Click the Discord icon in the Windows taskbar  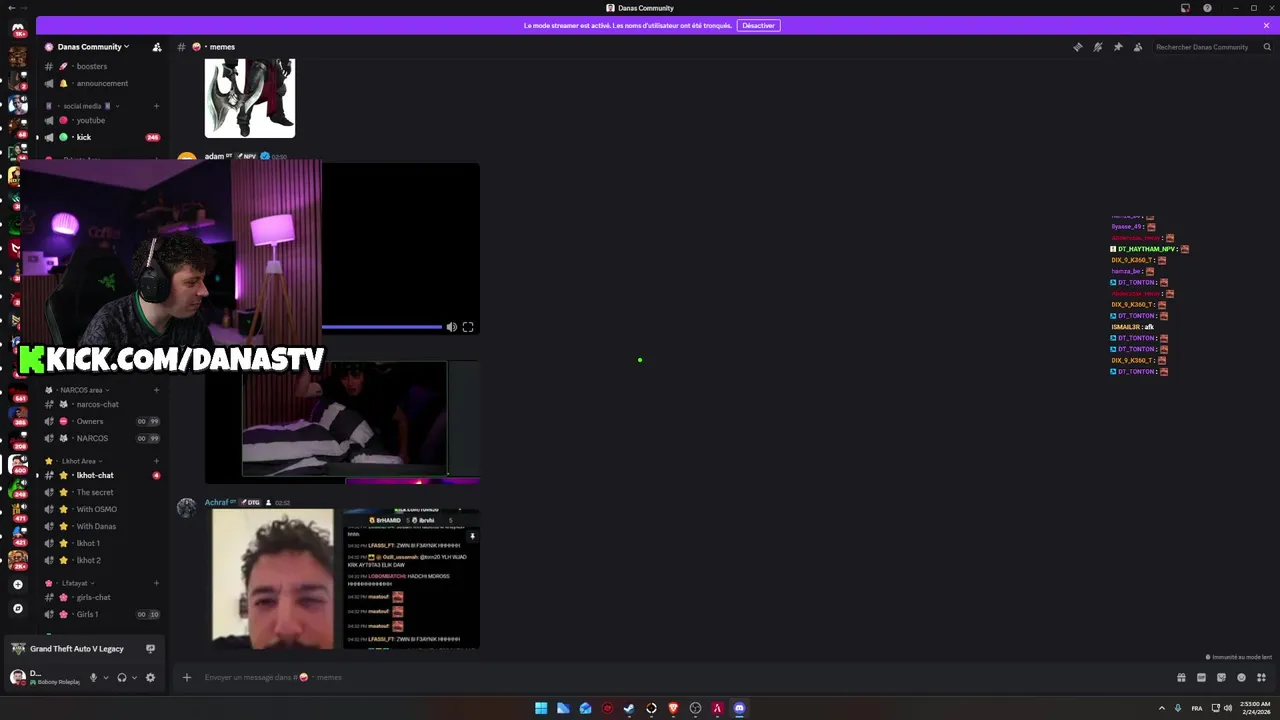click(x=739, y=708)
